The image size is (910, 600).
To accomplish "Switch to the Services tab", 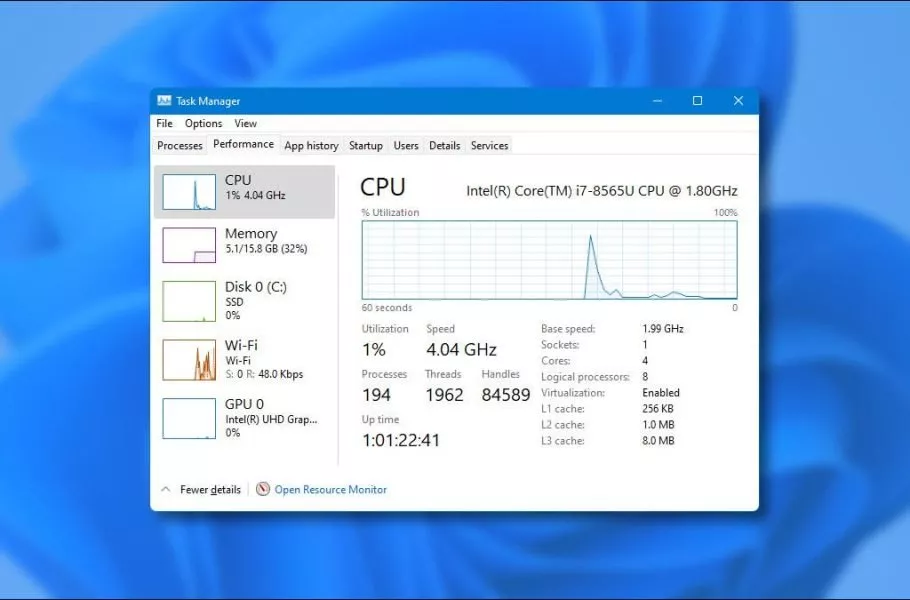I will click(489, 146).
